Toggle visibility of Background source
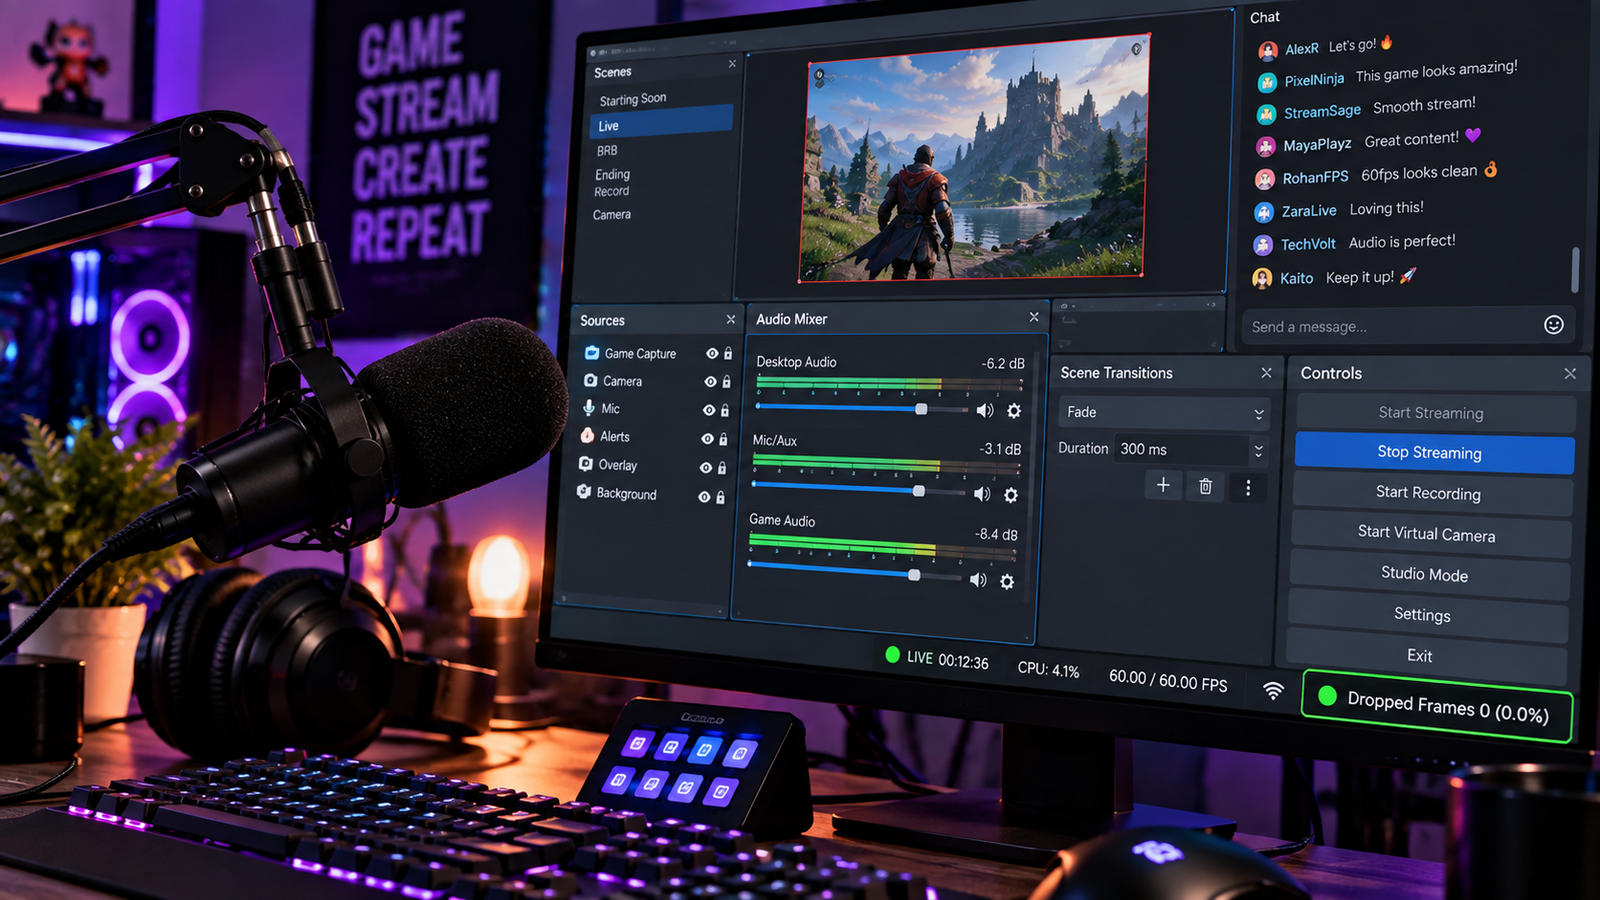The height and width of the screenshot is (900, 1600). [704, 496]
